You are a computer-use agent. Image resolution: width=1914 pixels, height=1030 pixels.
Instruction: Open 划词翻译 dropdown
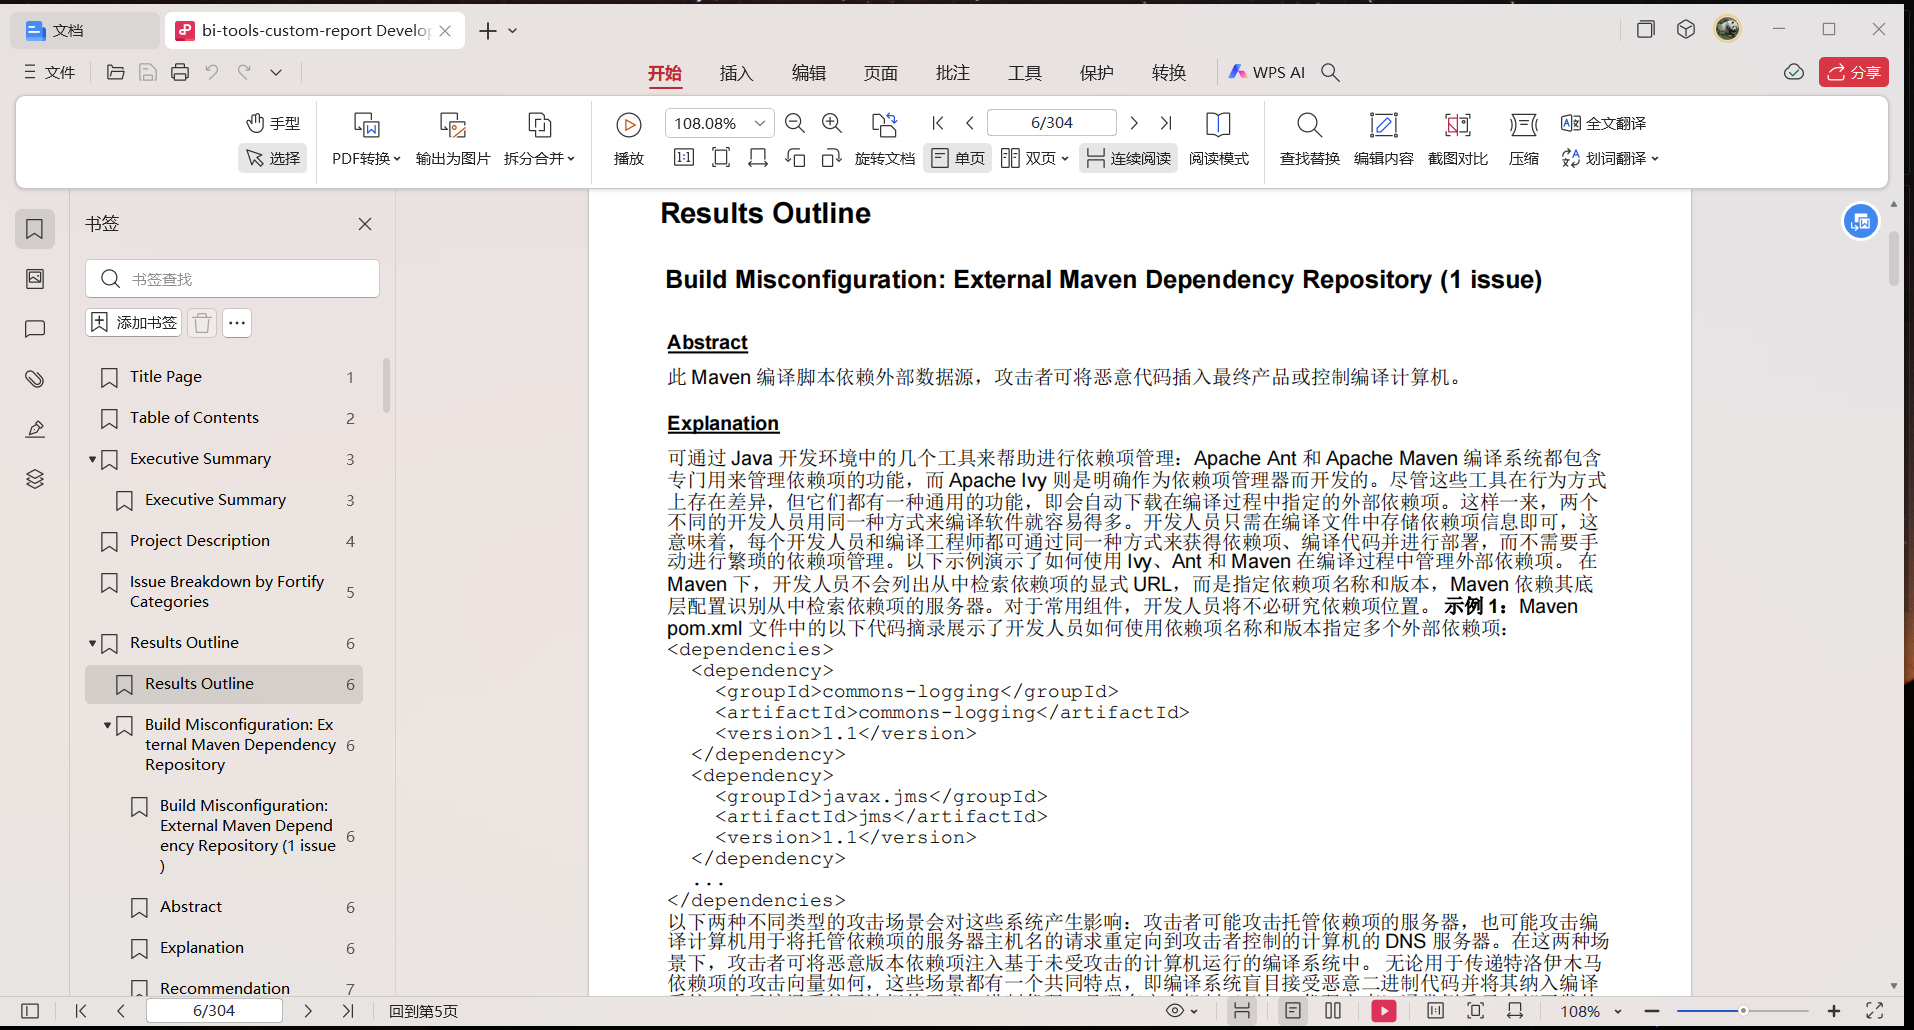point(1610,158)
